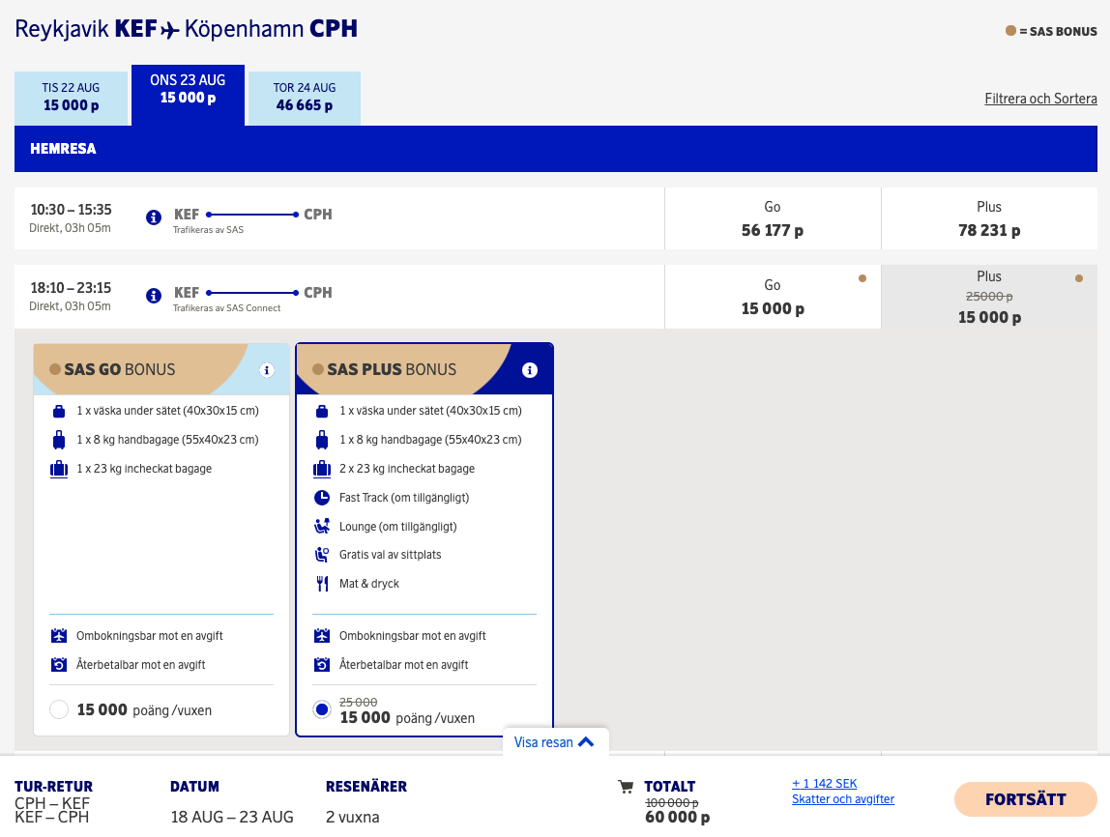Image resolution: width=1110 pixels, height=837 pixels.
Task: Select the TOR 24 AUG date tab
Action: pos(304,98)
